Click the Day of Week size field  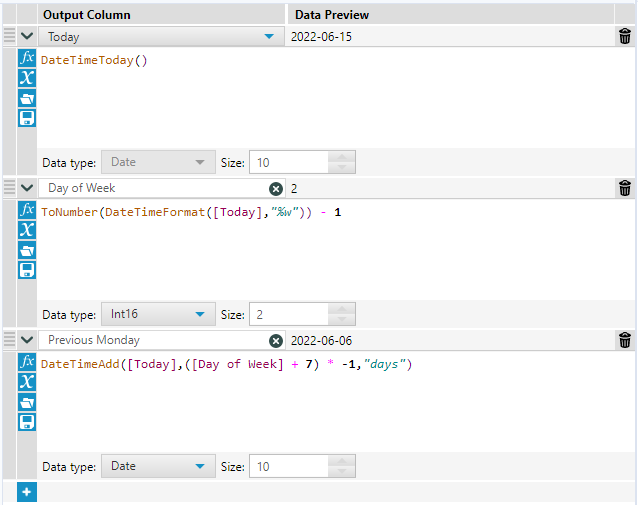(x=286, y=314)
